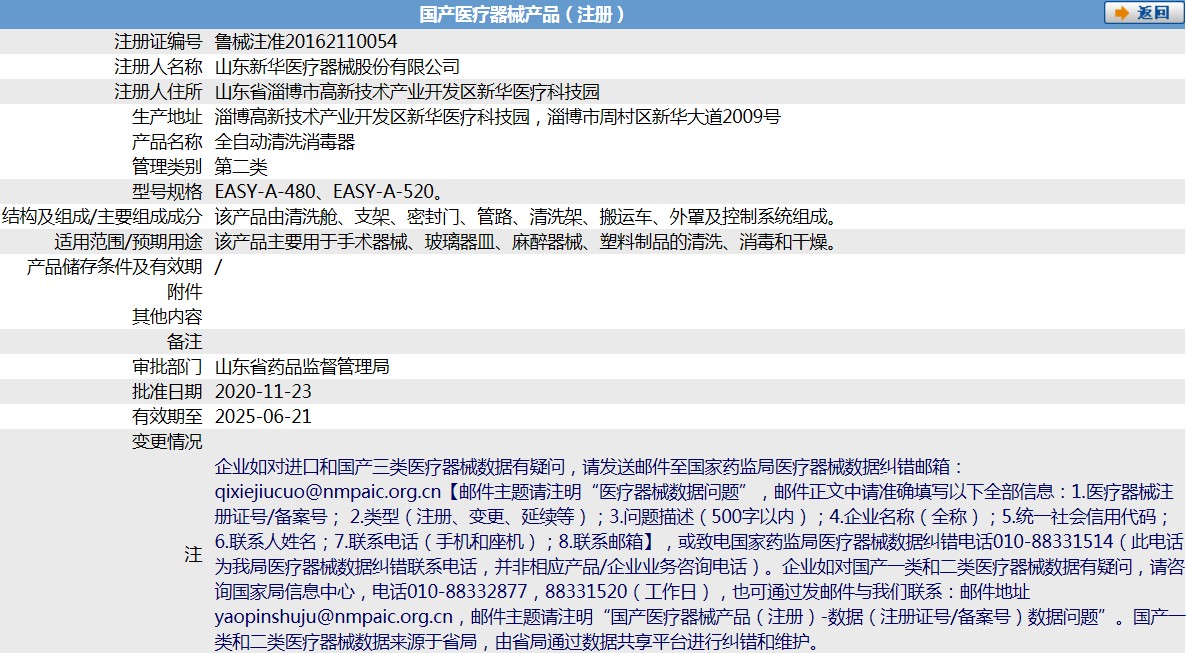Click expiry date 2025-06-21
This screenshot has width=1186, height=653.
(x=263, y=417)
